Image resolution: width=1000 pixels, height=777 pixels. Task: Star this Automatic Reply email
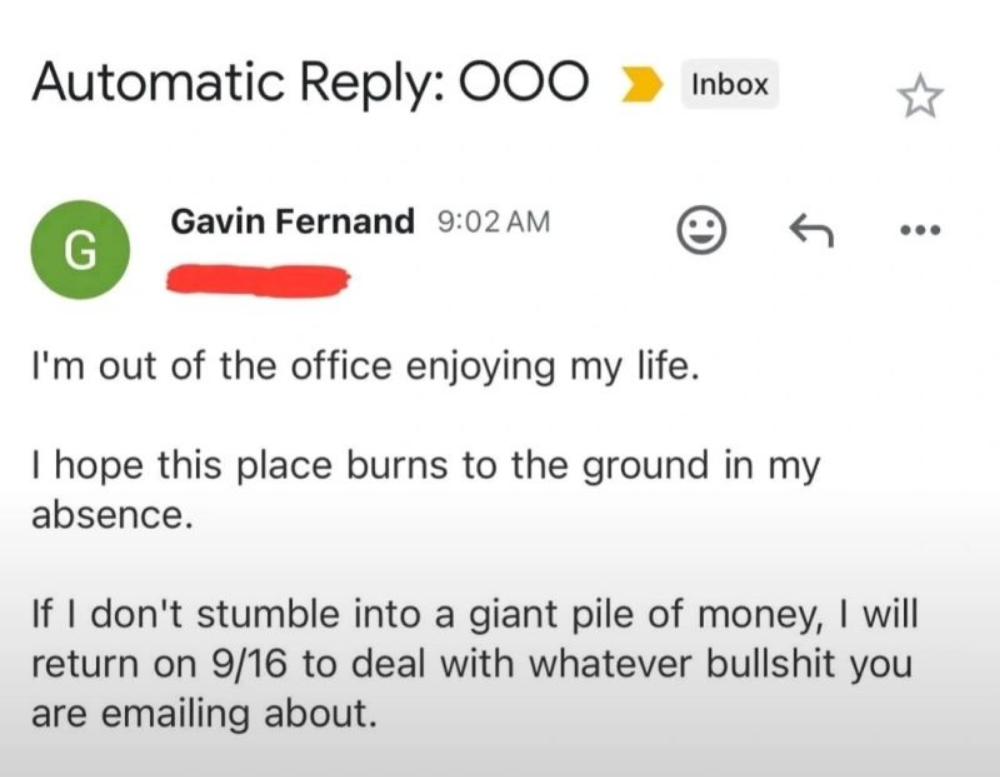919,97
